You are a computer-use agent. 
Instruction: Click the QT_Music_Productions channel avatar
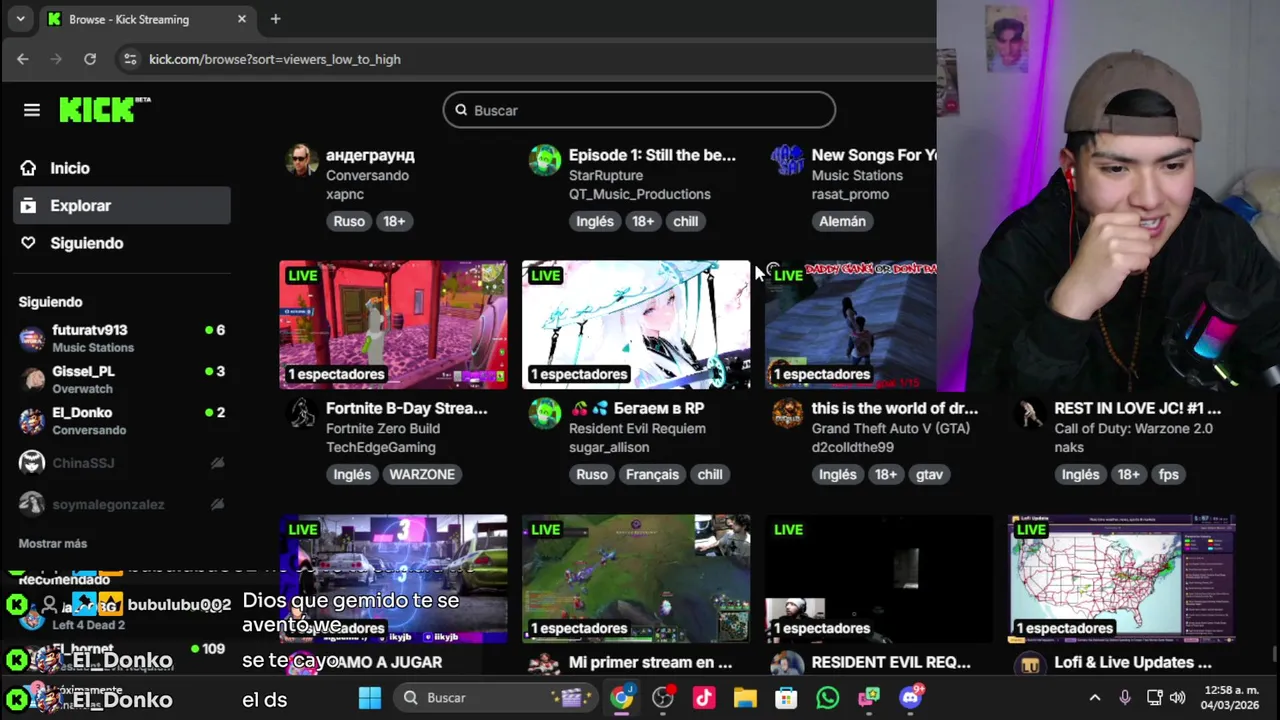click(x=545, y=160)
